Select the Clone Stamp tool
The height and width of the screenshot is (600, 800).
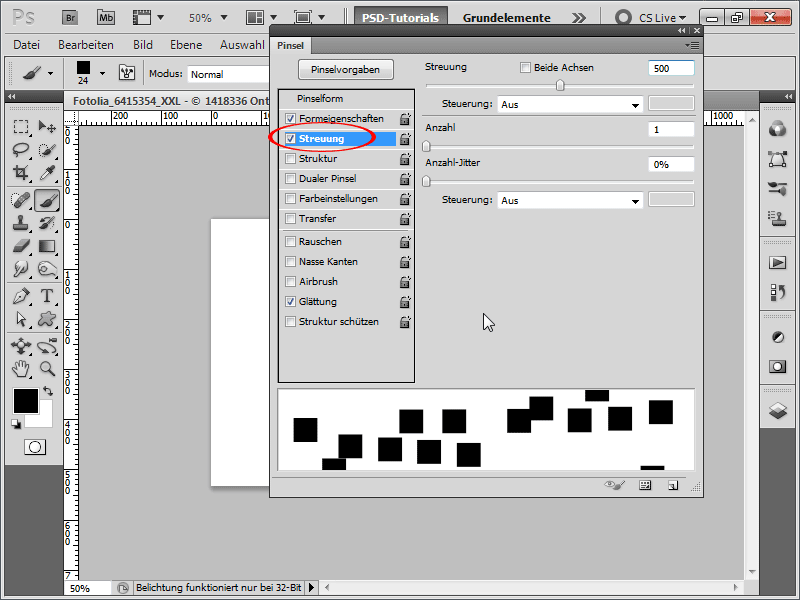coord(21,223)
